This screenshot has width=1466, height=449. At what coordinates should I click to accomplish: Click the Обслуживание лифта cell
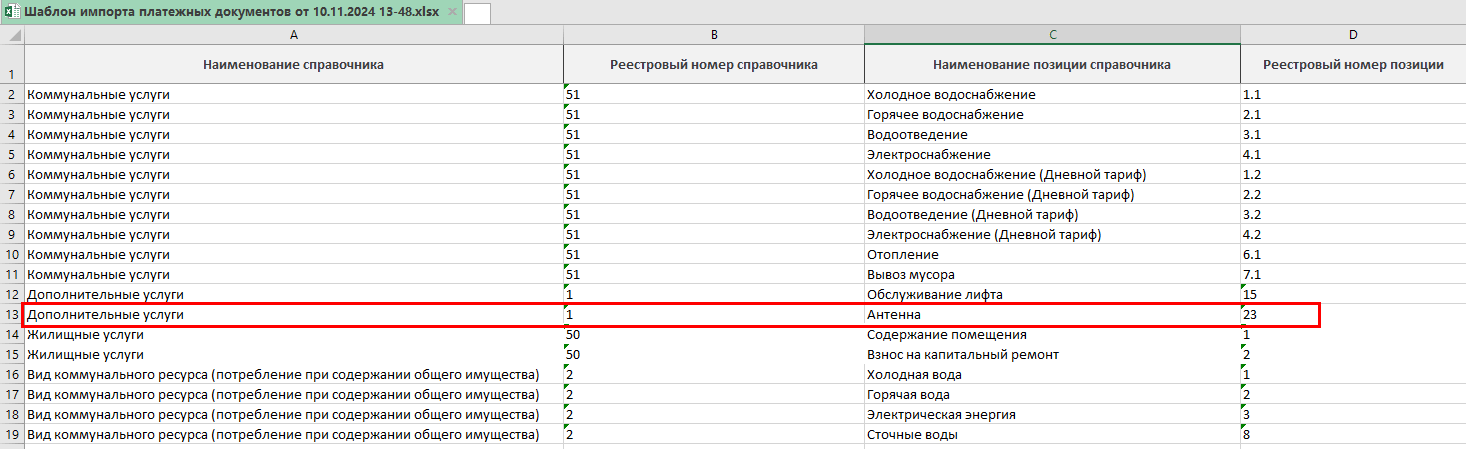[1052, 295]
